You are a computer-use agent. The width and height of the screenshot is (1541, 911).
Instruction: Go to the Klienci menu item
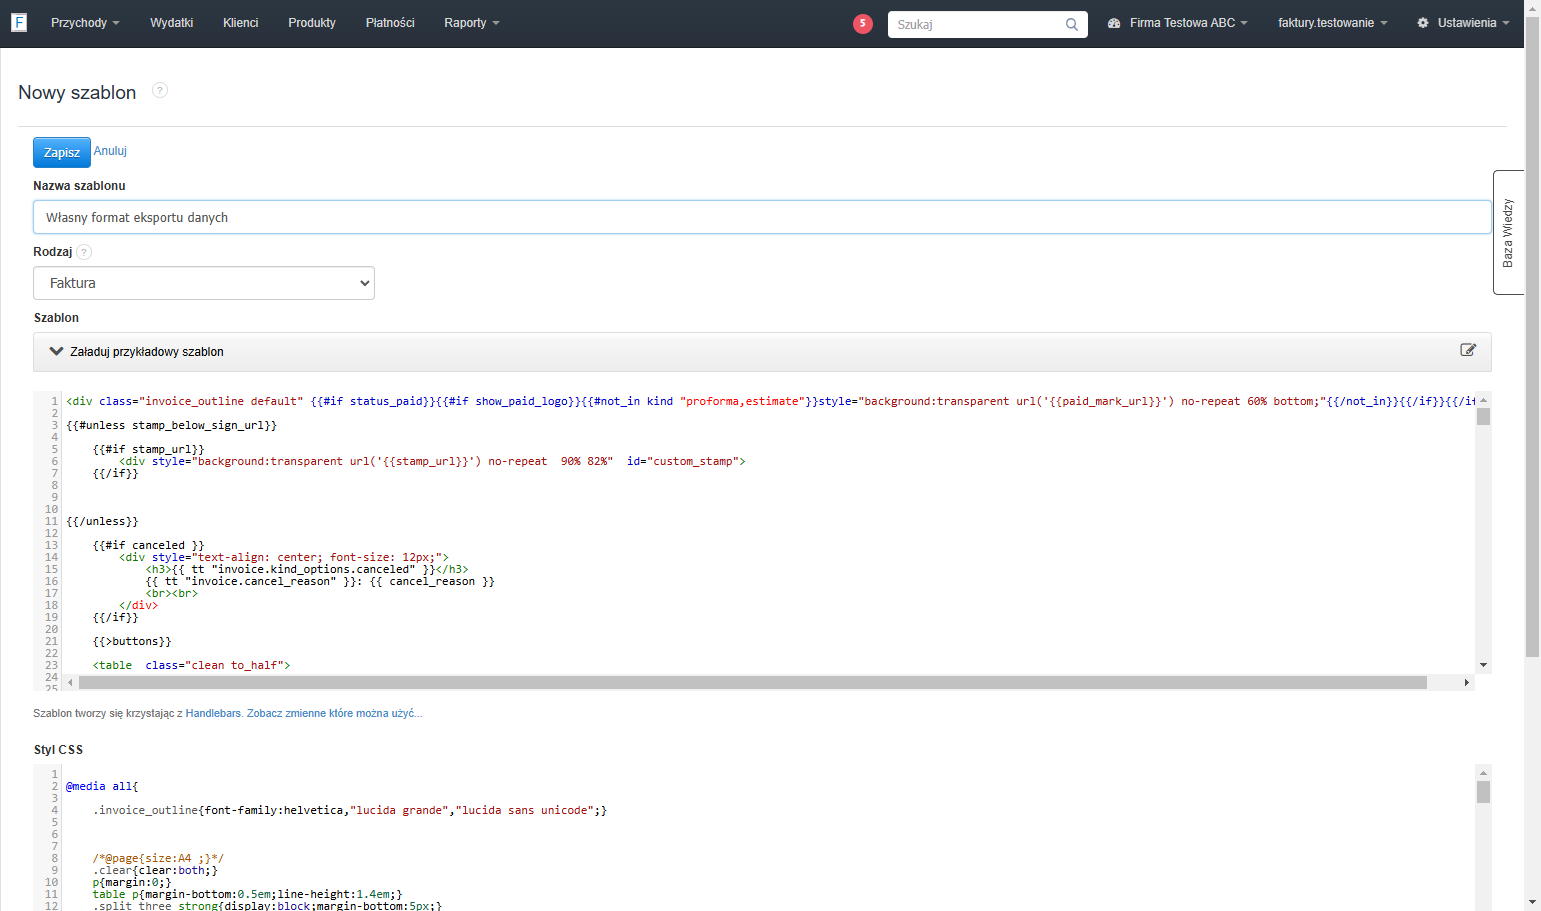(241, 23)
